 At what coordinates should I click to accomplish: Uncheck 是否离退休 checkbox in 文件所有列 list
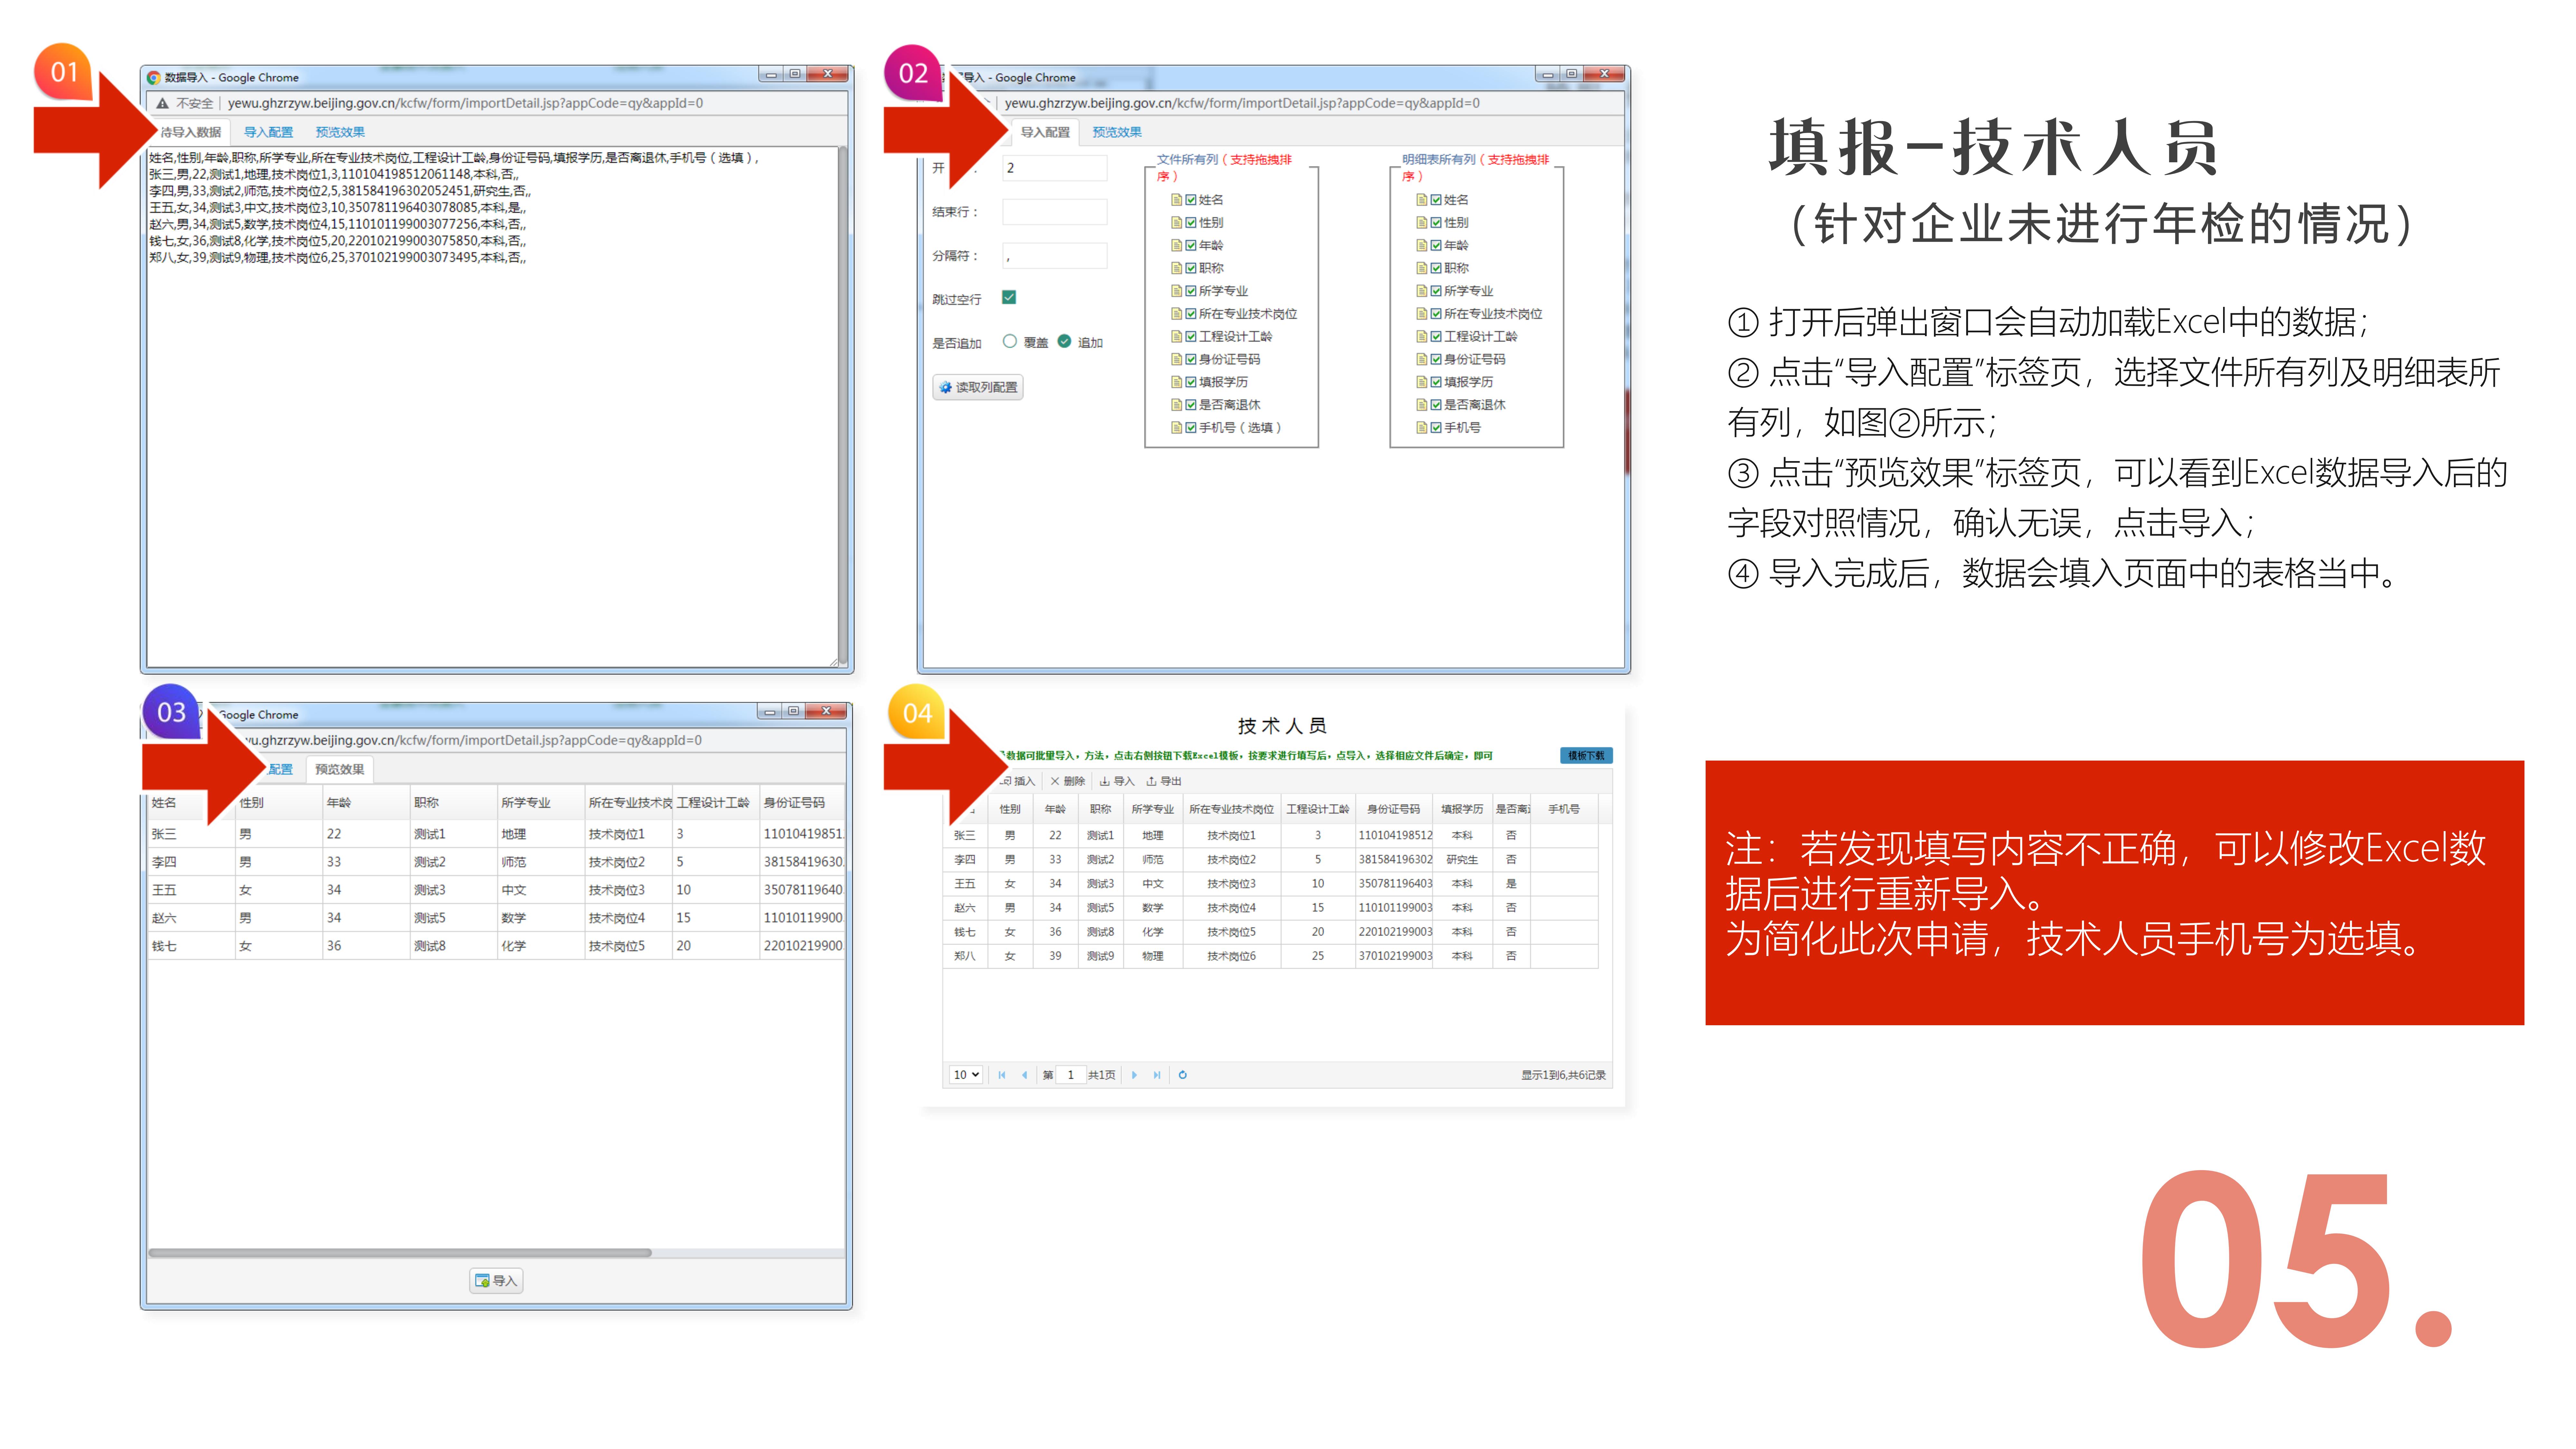pyautogui.click(x=1191, y=405)
